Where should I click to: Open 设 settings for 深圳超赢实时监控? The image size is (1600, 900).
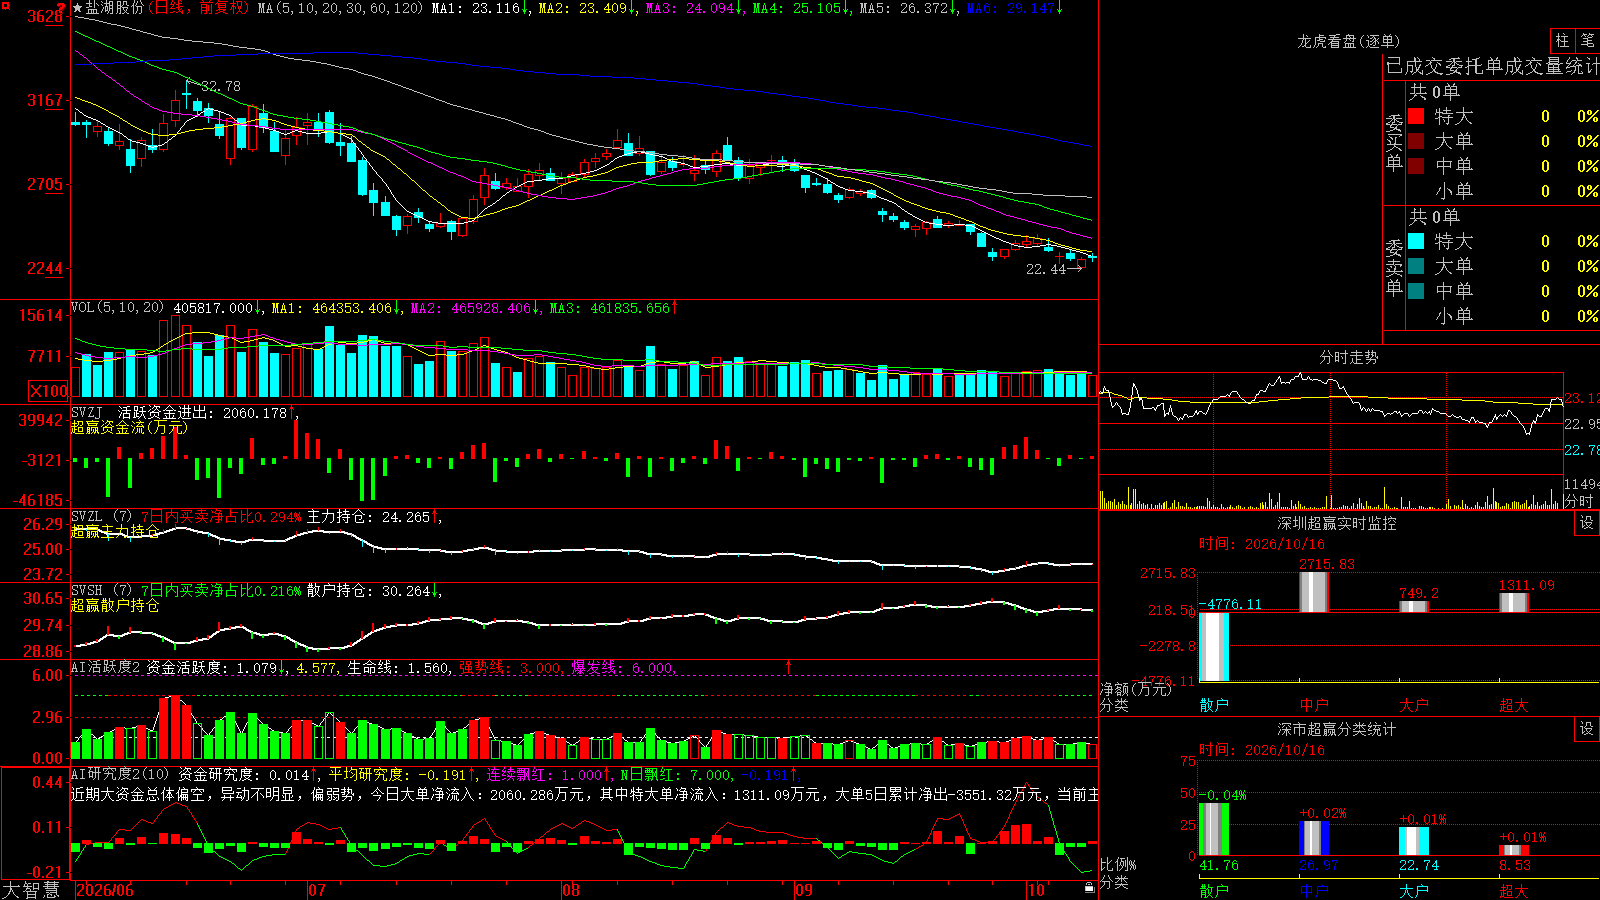pyautogui.click(x=1587, y=523)
